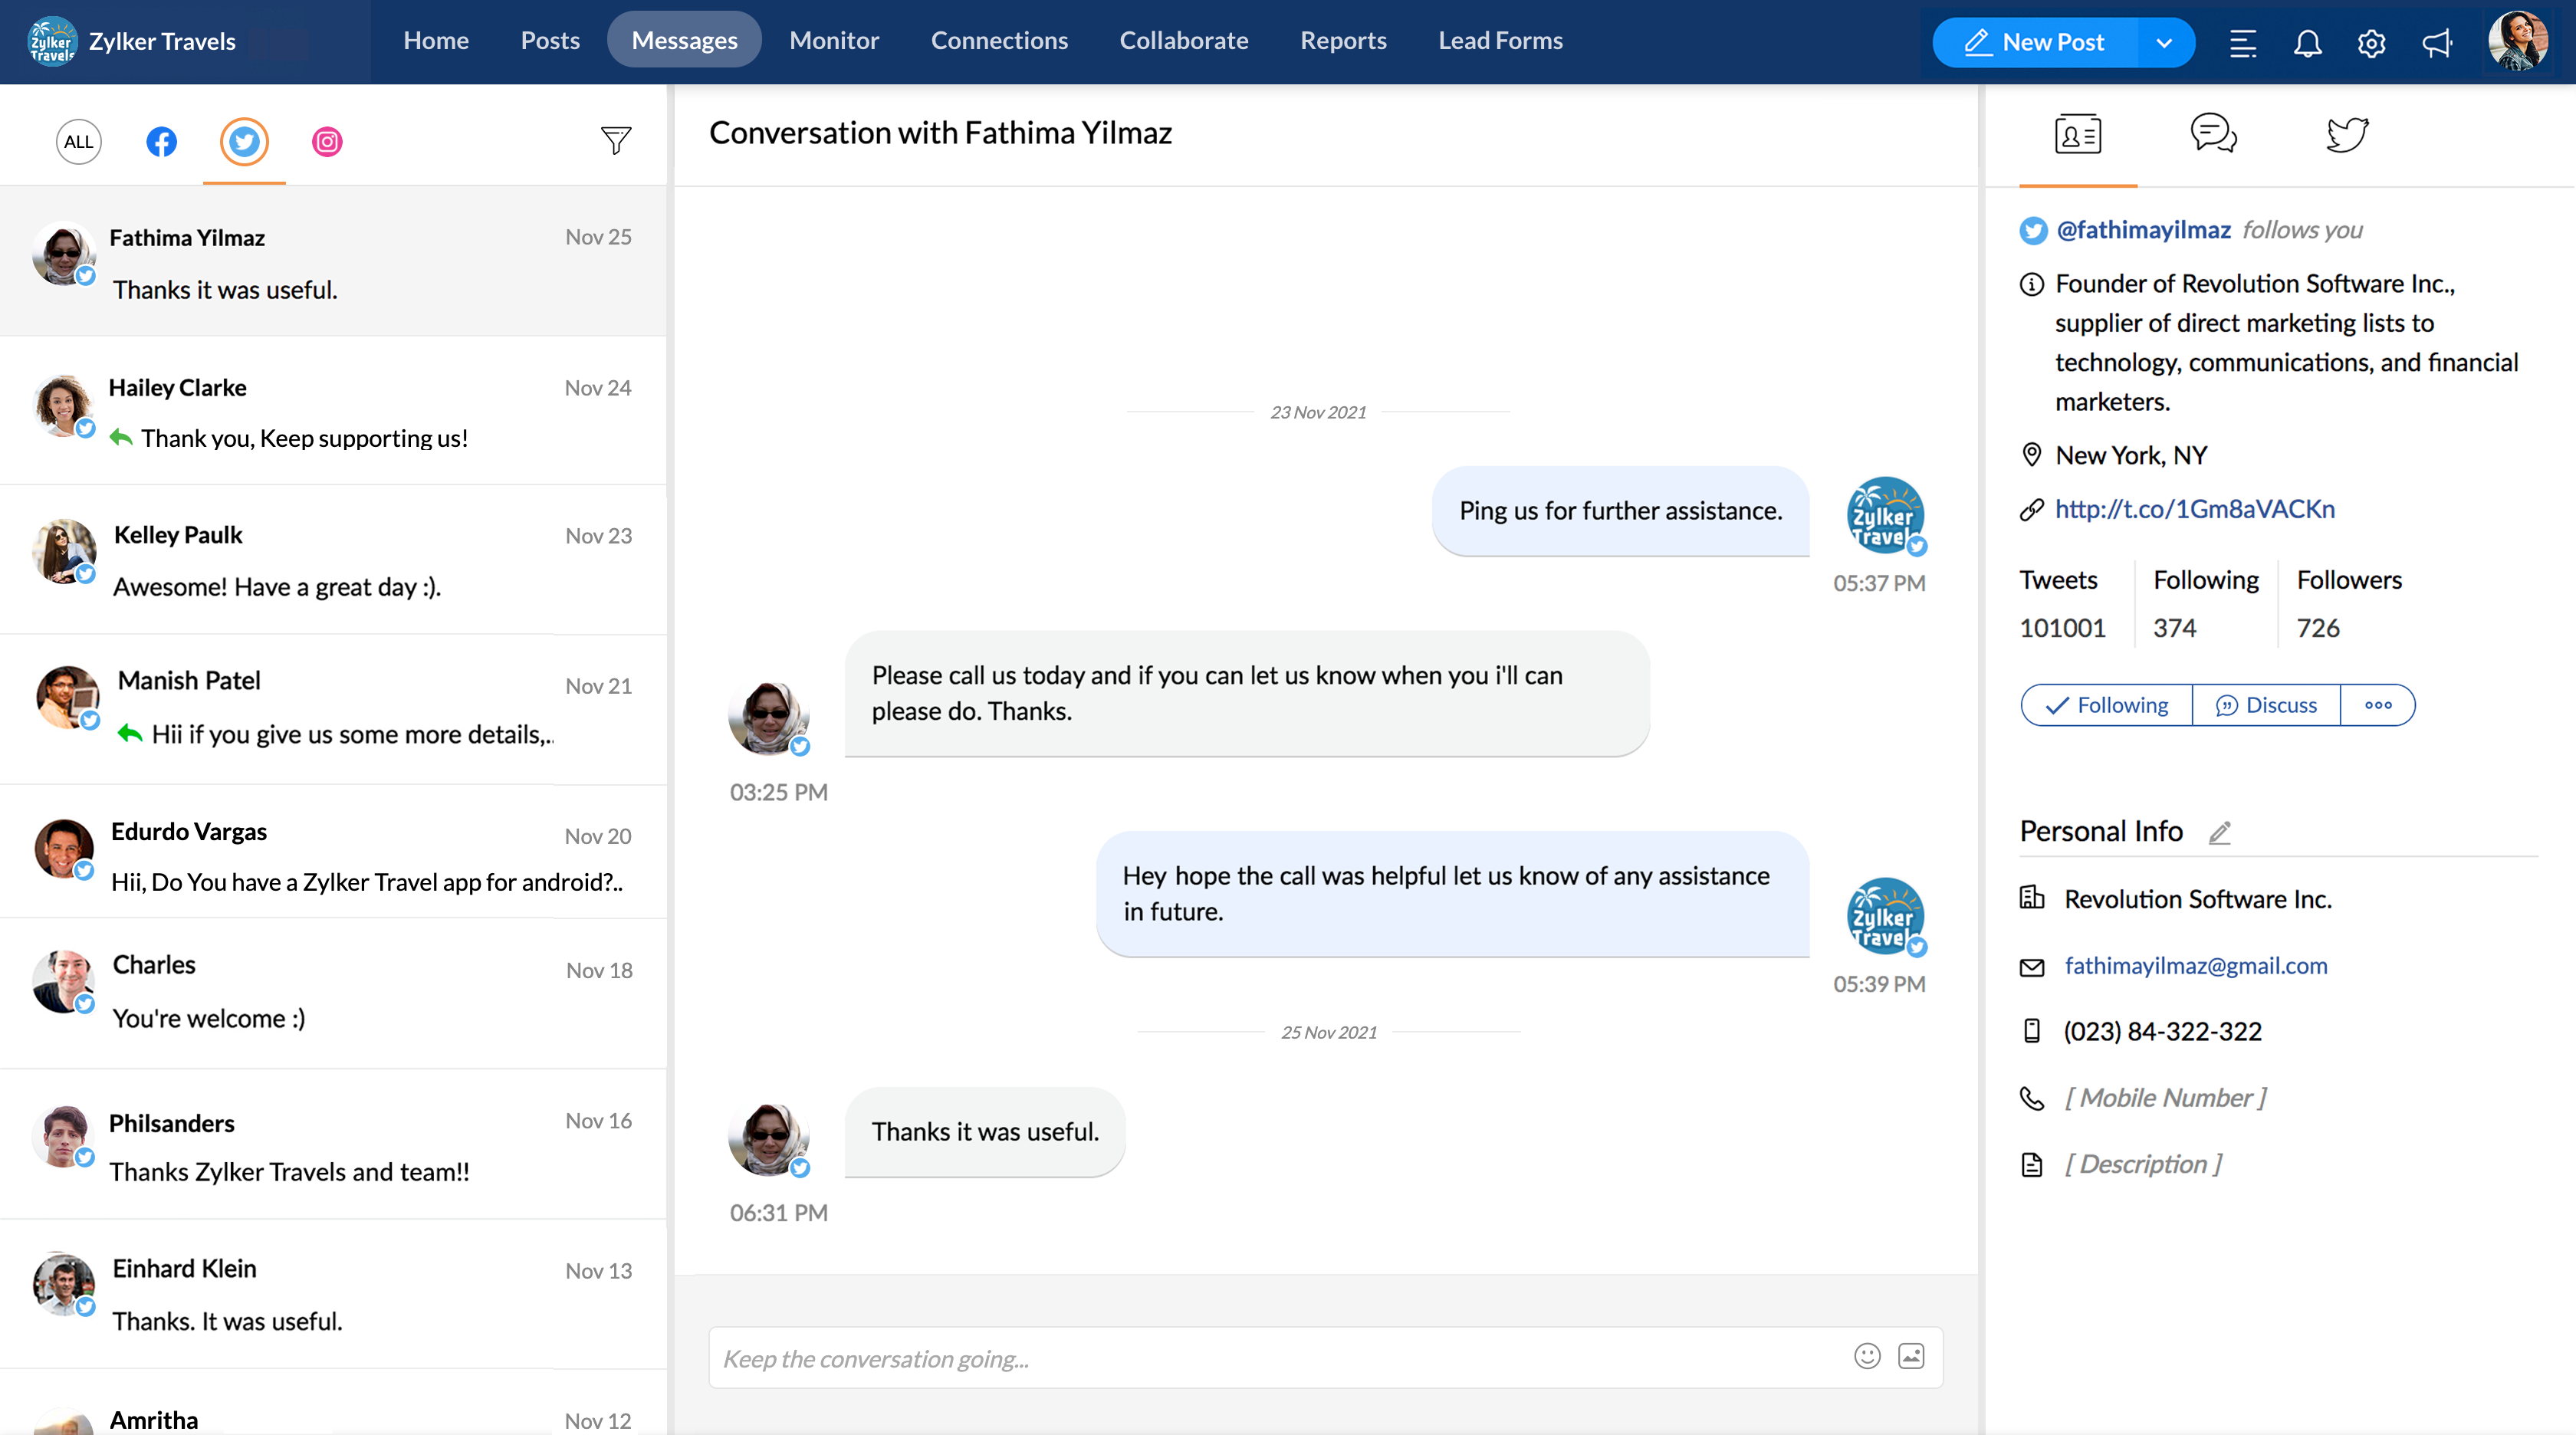Select the Twitter channel filter
This screenshot has width=2576, height=1435.
coord(244,142)
